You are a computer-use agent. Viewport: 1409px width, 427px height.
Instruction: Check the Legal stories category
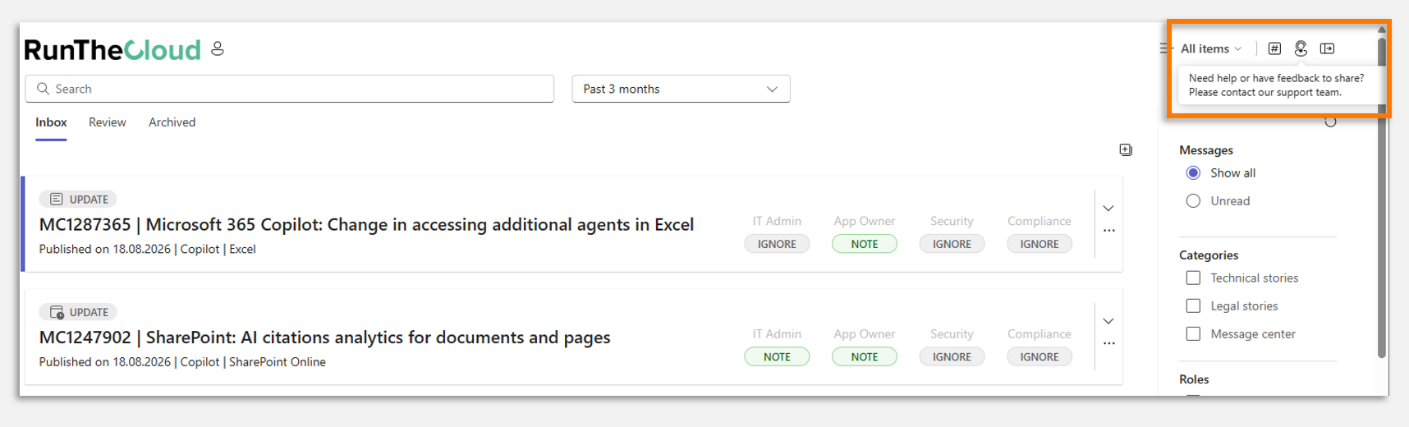[x=1193, y=306]
